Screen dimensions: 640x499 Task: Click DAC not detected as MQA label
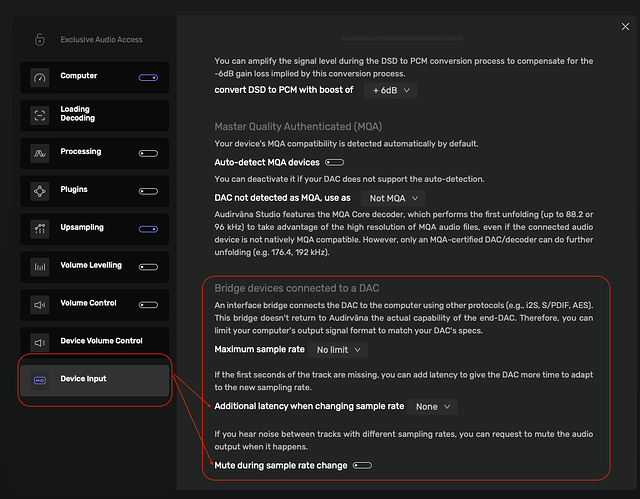coord(282,198)
